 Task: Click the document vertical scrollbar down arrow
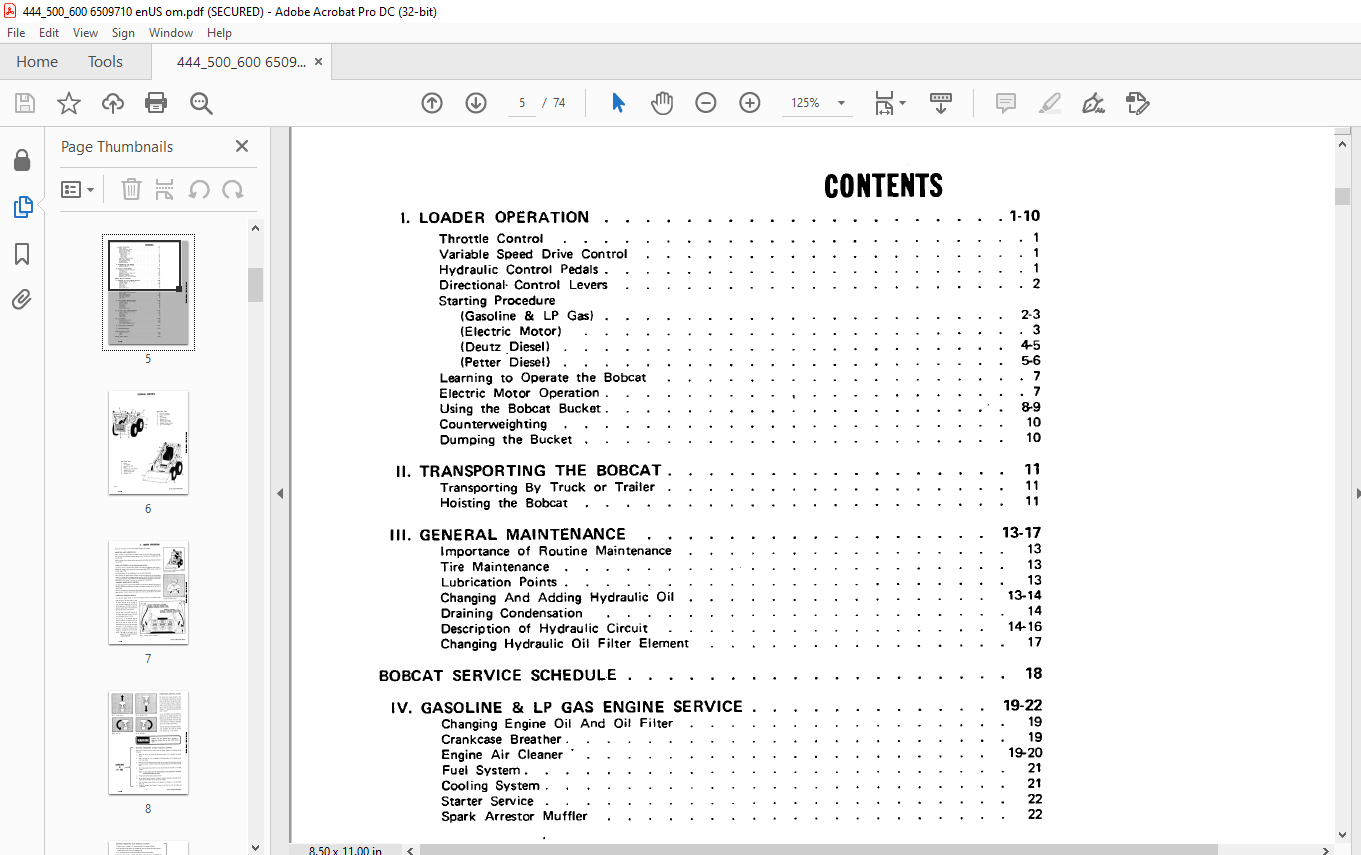point(1343,836)
